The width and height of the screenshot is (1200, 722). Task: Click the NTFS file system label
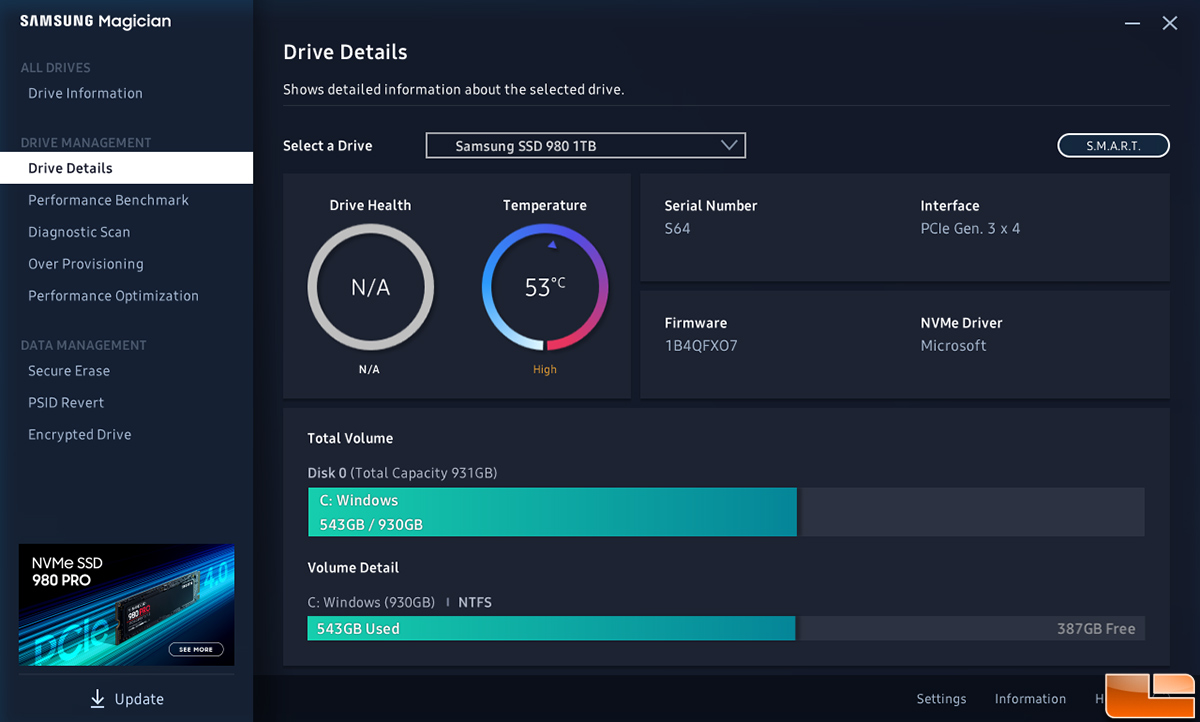pyautogui.click(x=475, y=603)
